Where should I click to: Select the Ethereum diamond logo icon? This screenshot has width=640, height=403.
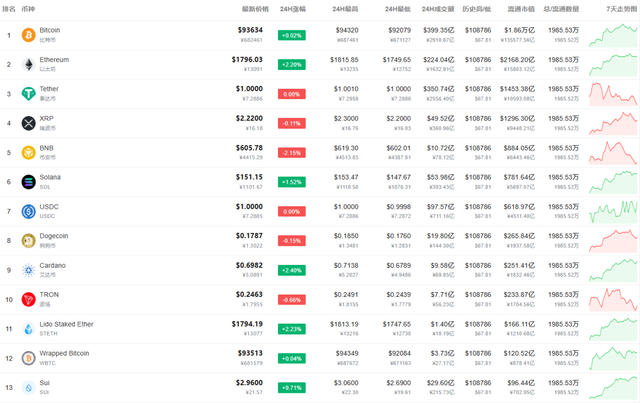point(29,65)
